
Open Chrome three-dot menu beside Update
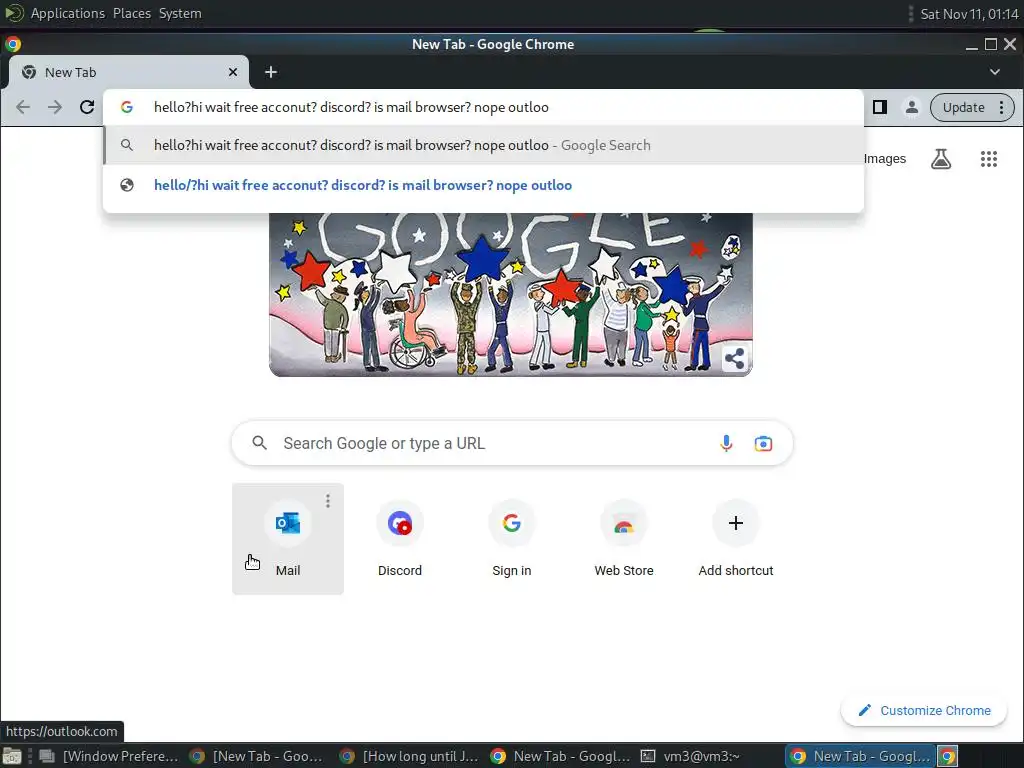click(1001, 107)
